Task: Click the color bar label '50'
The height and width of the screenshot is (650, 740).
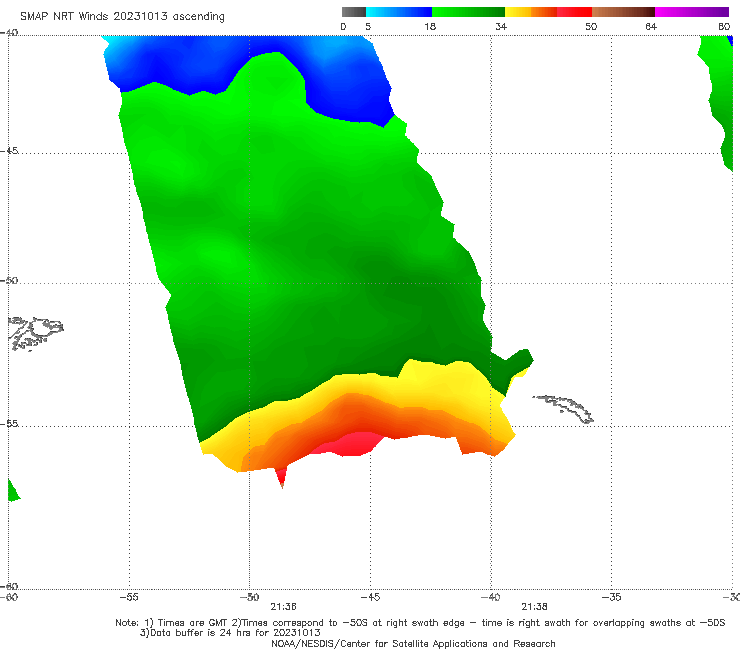Action: pos(591,26)
